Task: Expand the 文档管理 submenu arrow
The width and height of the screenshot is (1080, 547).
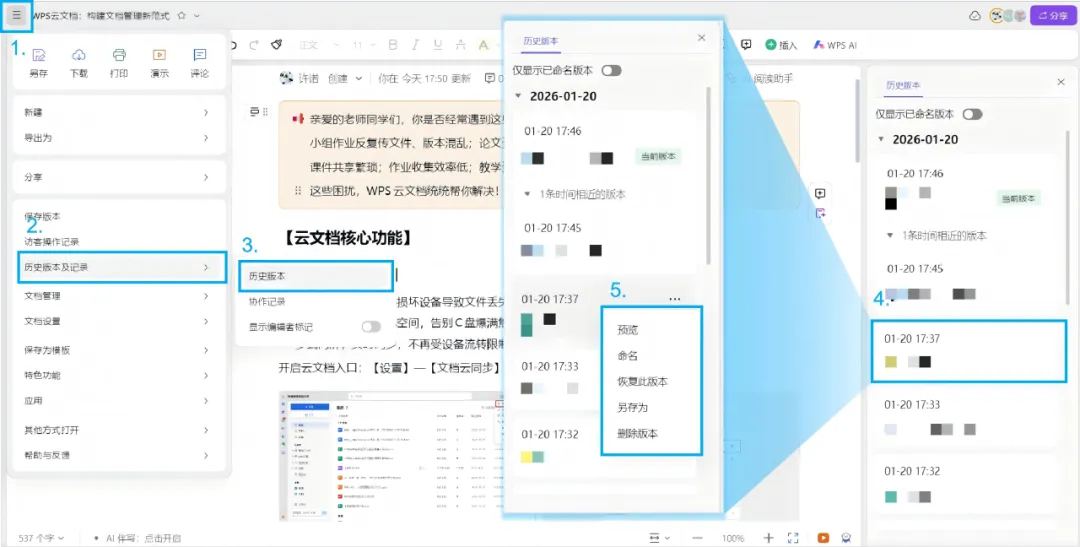Action: (x=205, y=296)
